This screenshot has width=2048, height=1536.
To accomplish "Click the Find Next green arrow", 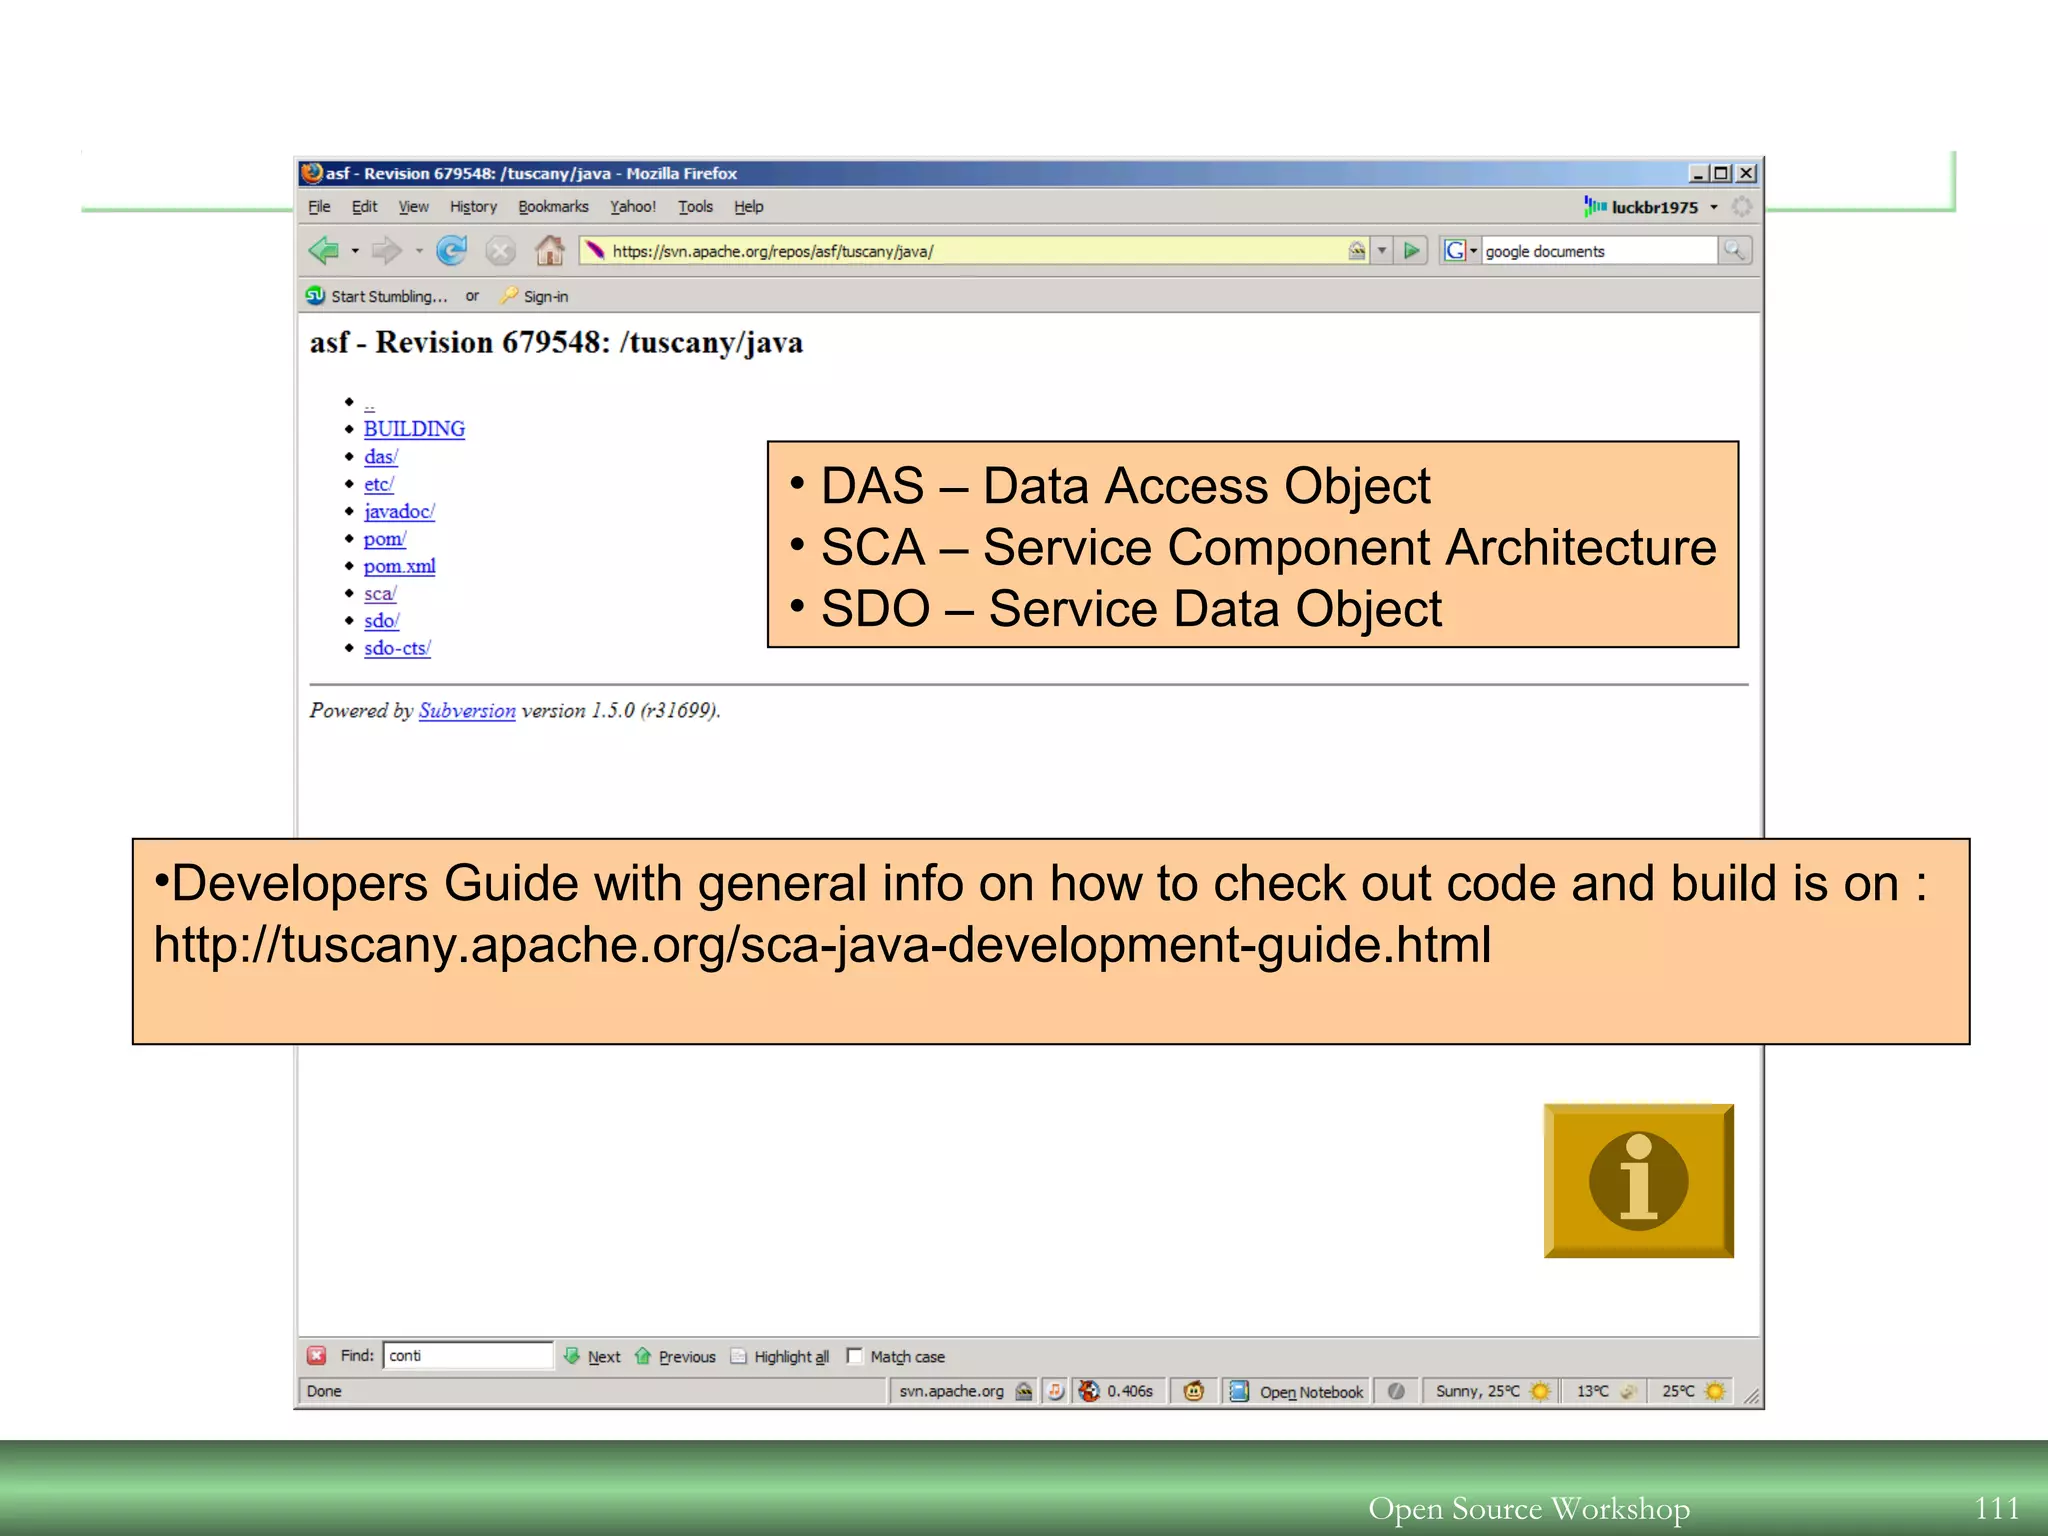I will pos(571,1356).
